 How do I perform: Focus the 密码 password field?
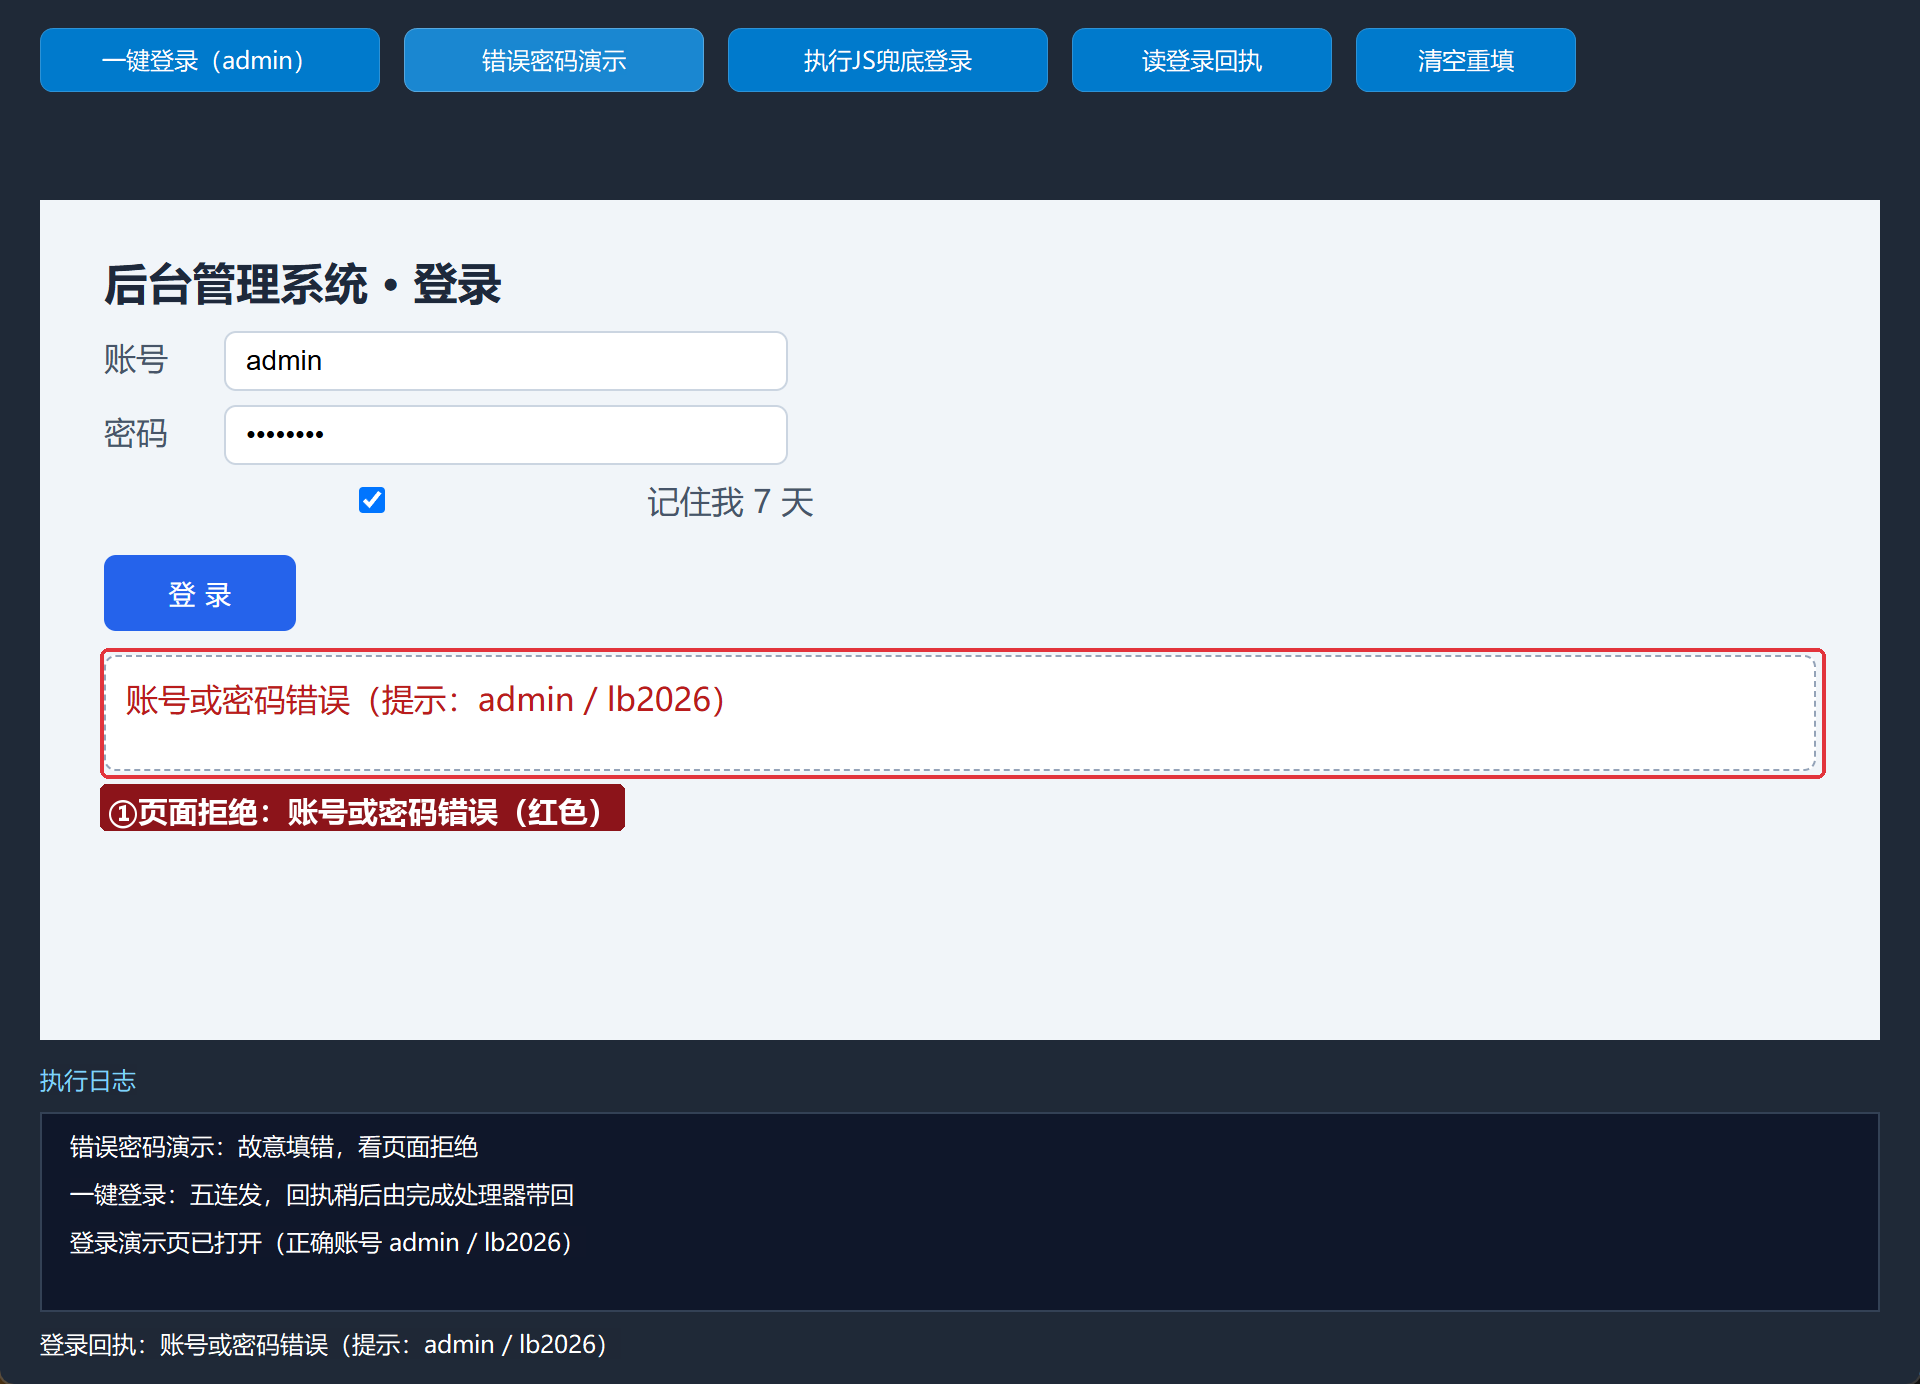(x=506, y=435)
